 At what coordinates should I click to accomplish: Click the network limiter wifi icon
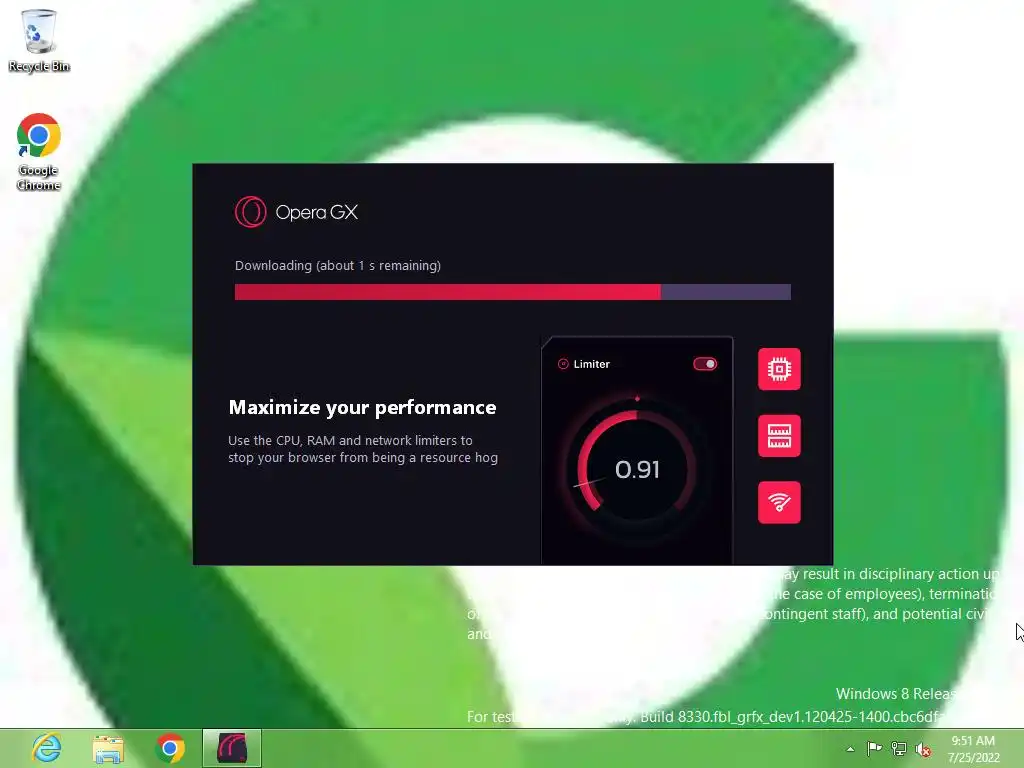point(779,502)
